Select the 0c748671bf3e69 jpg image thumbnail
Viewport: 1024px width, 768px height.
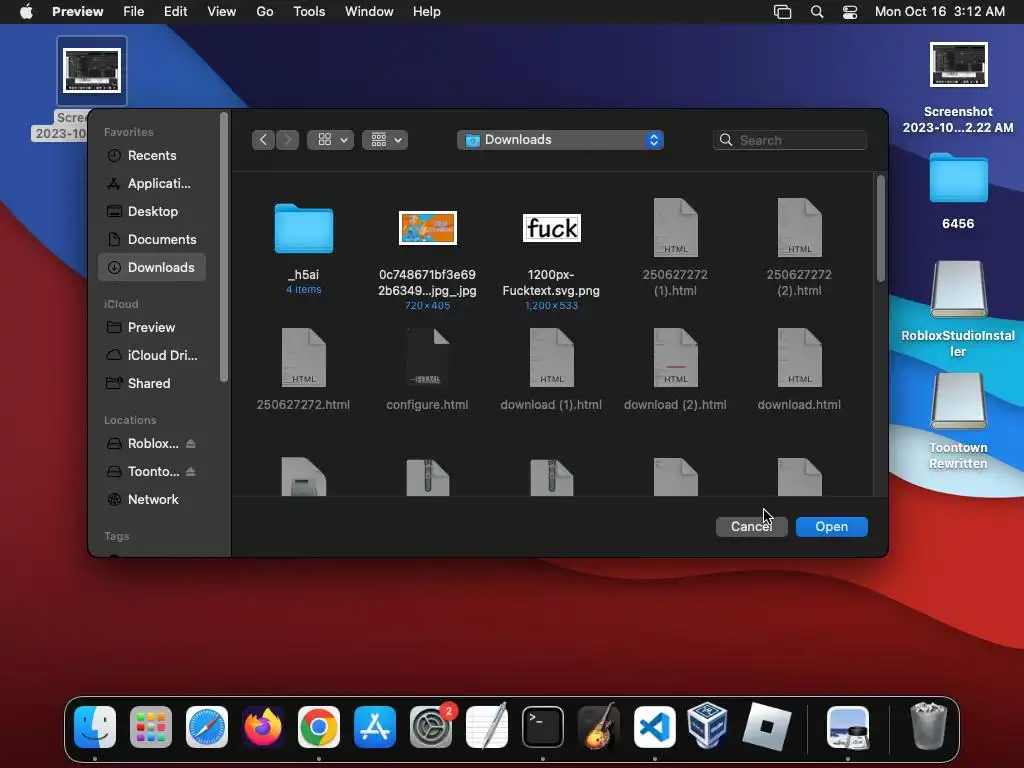[428, 228]
